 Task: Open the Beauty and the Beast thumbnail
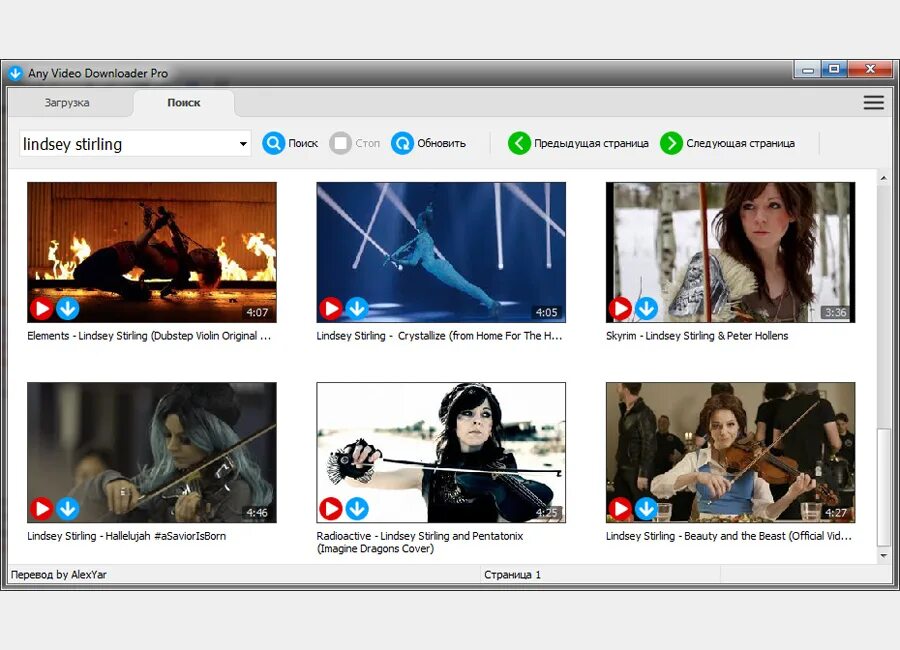click(731, 452)
